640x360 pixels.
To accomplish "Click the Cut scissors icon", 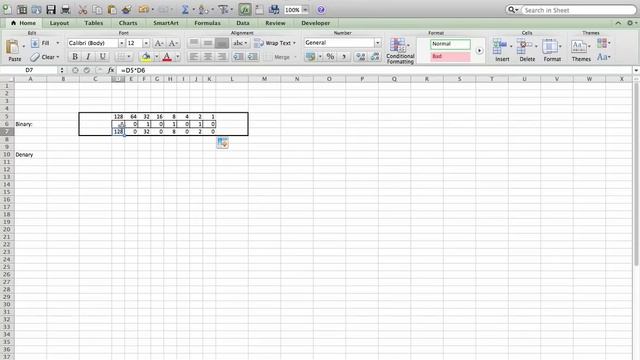I will [x=83, y=9].
